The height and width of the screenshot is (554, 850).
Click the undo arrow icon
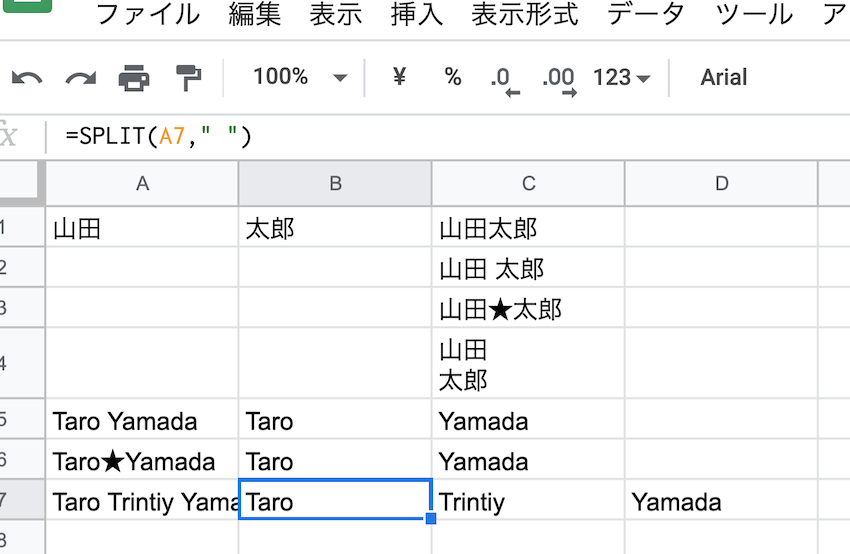[27, 78]
